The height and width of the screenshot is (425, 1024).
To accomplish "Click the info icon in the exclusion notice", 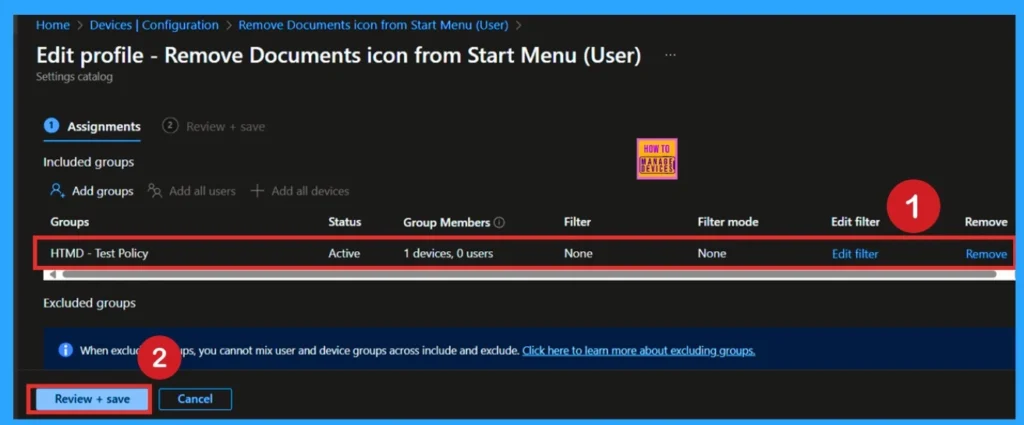I will (65, 350).
